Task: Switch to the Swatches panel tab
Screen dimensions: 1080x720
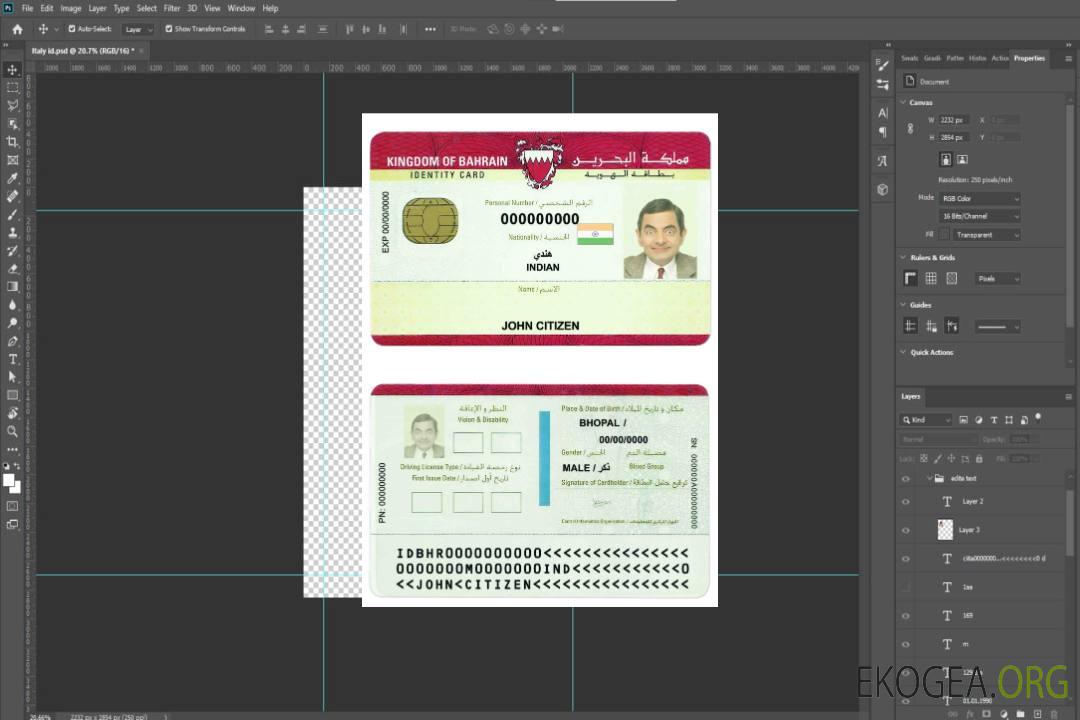Action: [x=910, y=59]
